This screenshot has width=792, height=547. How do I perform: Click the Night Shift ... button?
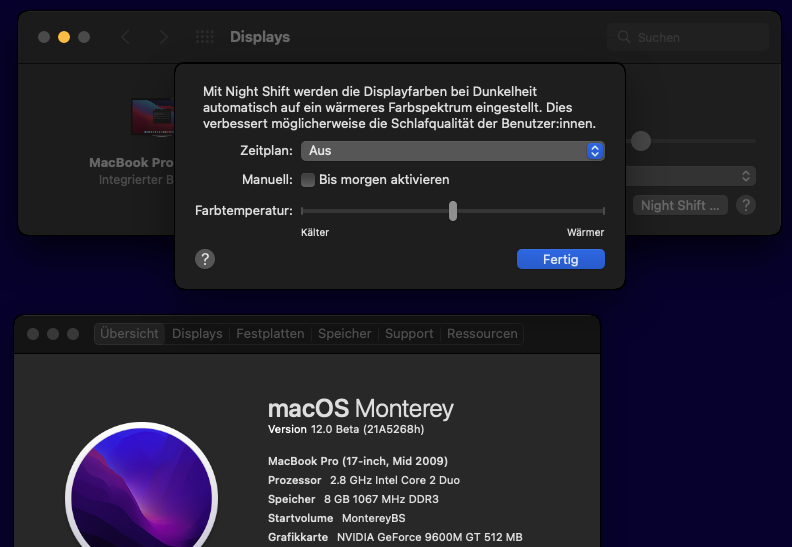tap(680, 205)
